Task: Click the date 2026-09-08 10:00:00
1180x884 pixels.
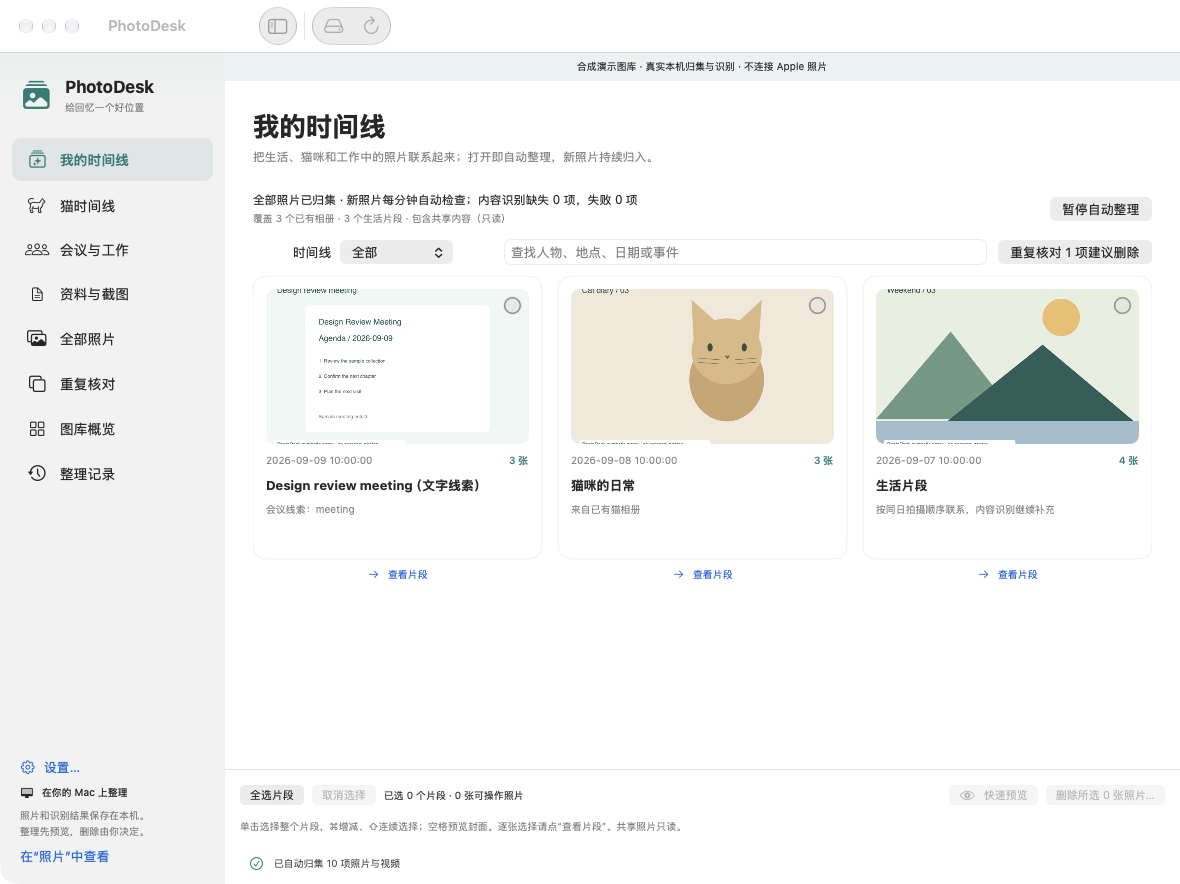Action: point(624,460)
